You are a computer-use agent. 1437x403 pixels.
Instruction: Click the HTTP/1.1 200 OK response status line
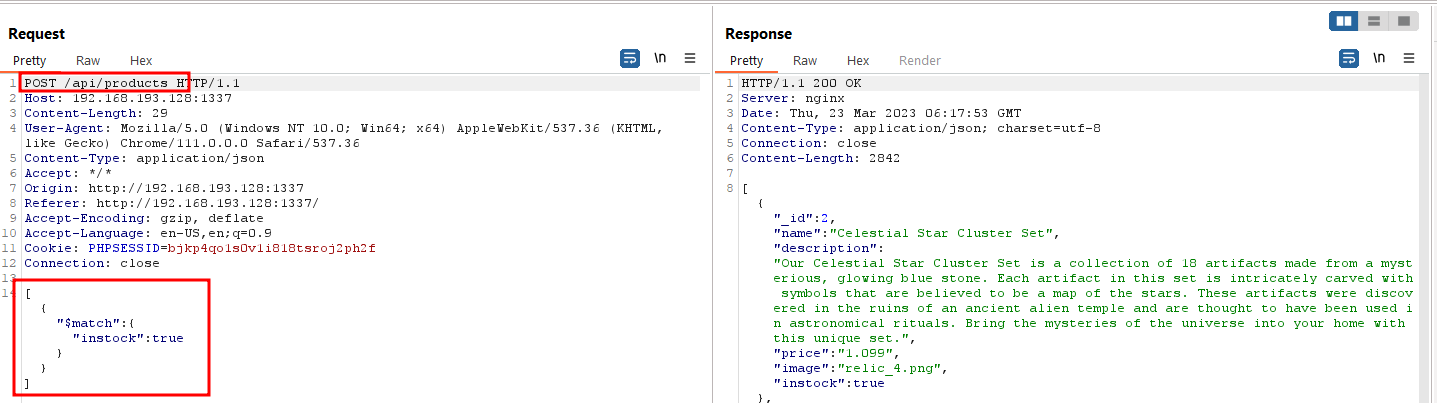click(801, 83)
